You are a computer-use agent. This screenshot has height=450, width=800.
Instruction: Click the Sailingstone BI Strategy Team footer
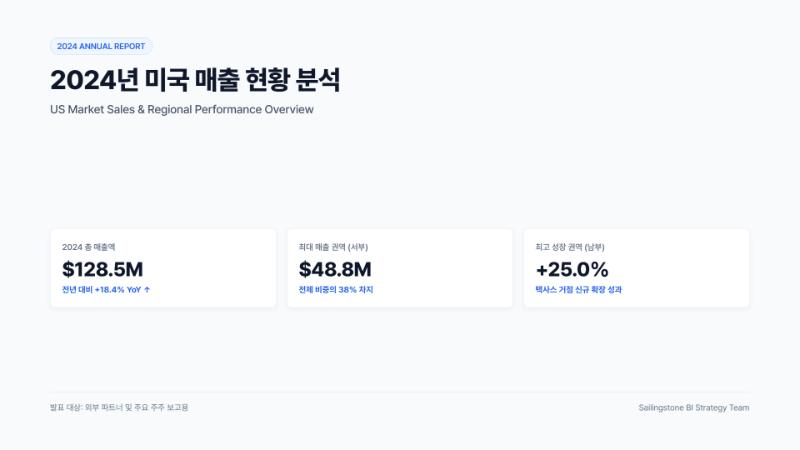pos(694,408)
